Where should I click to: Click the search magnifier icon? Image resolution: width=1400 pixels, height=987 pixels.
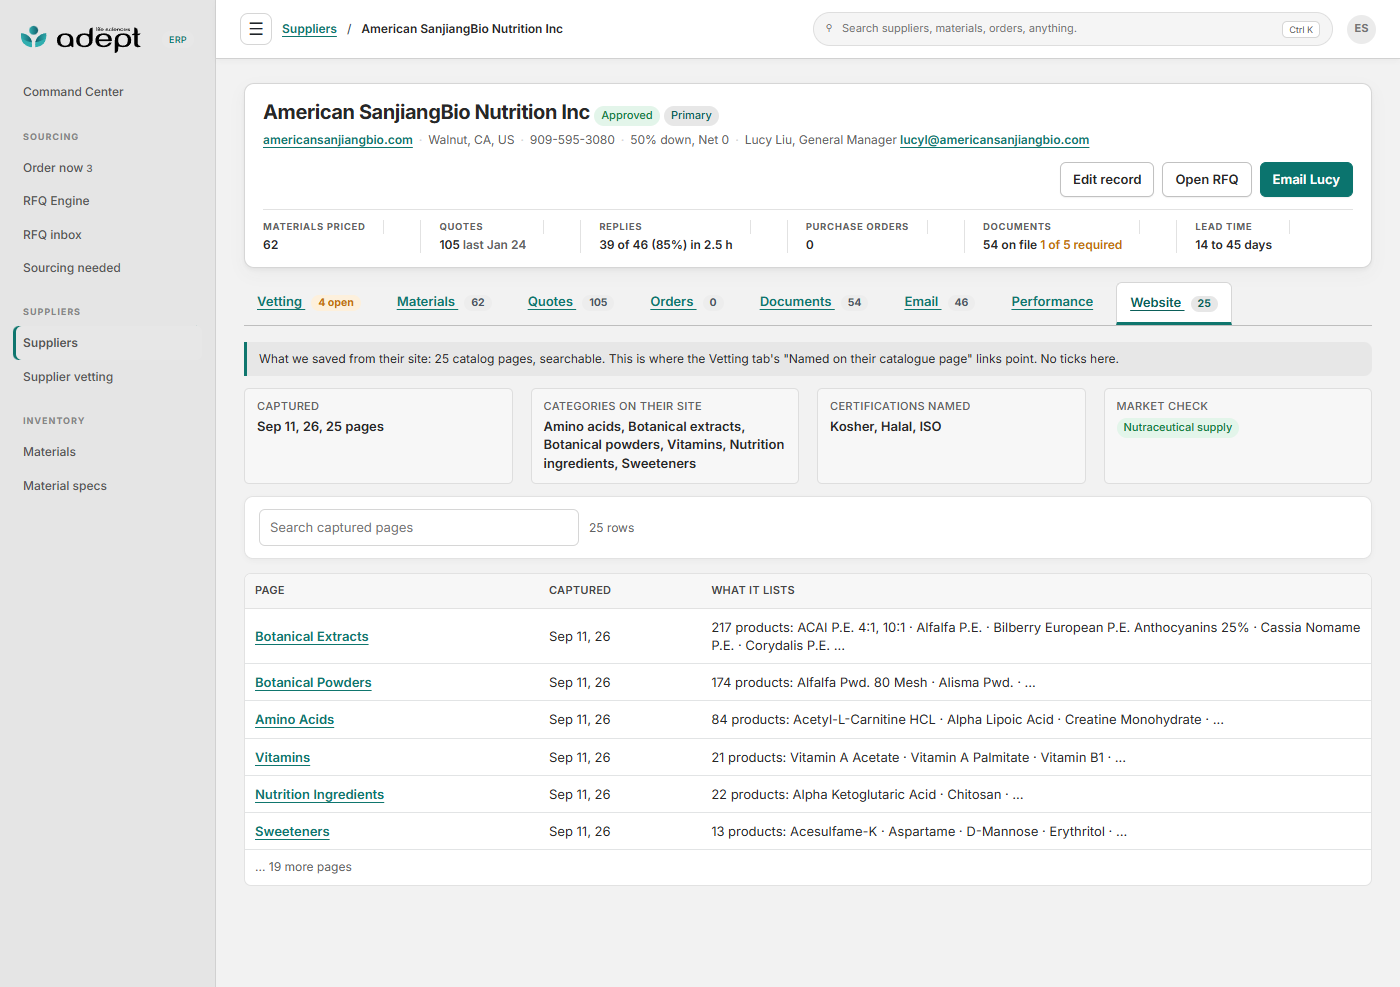coord(829,28)
